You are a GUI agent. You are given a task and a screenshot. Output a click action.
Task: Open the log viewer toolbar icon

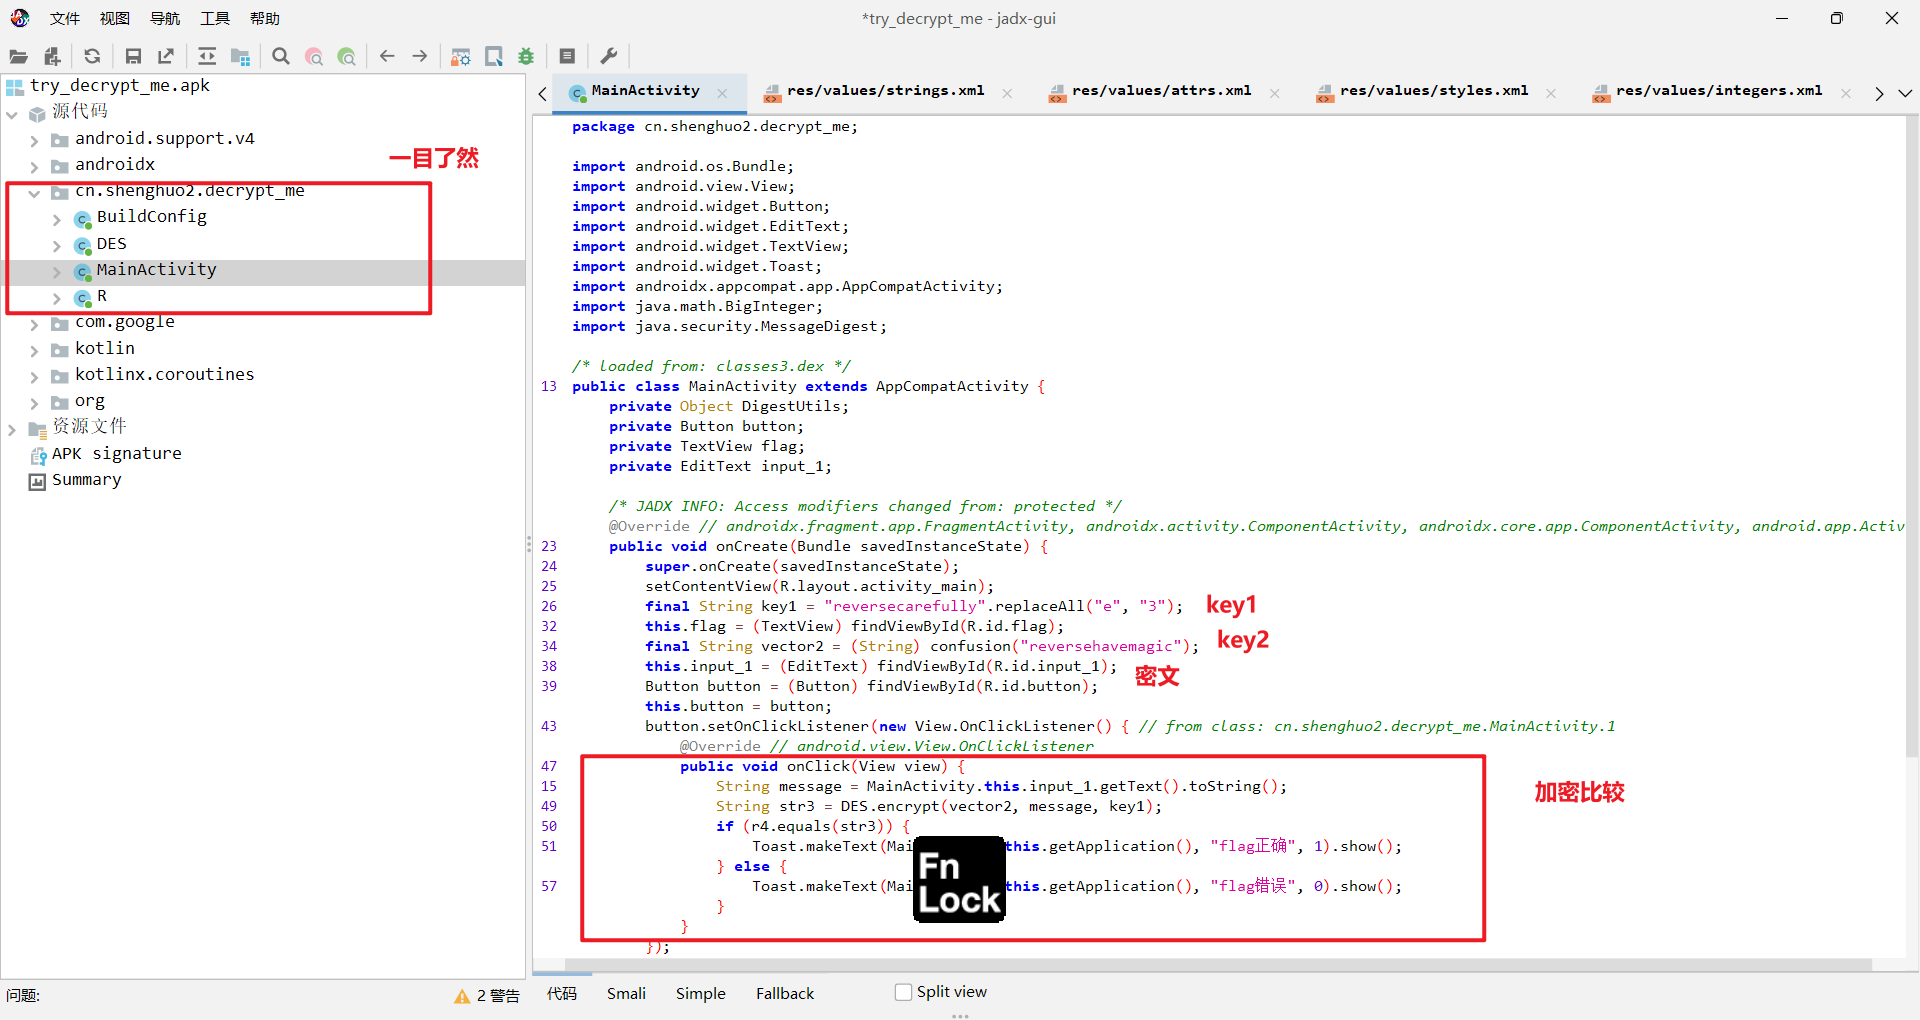click(567, 56)
